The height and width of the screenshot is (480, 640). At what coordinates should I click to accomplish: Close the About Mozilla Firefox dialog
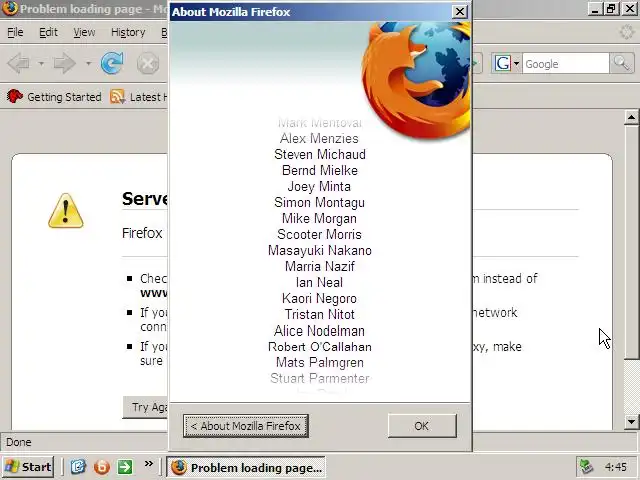(460, 12)
